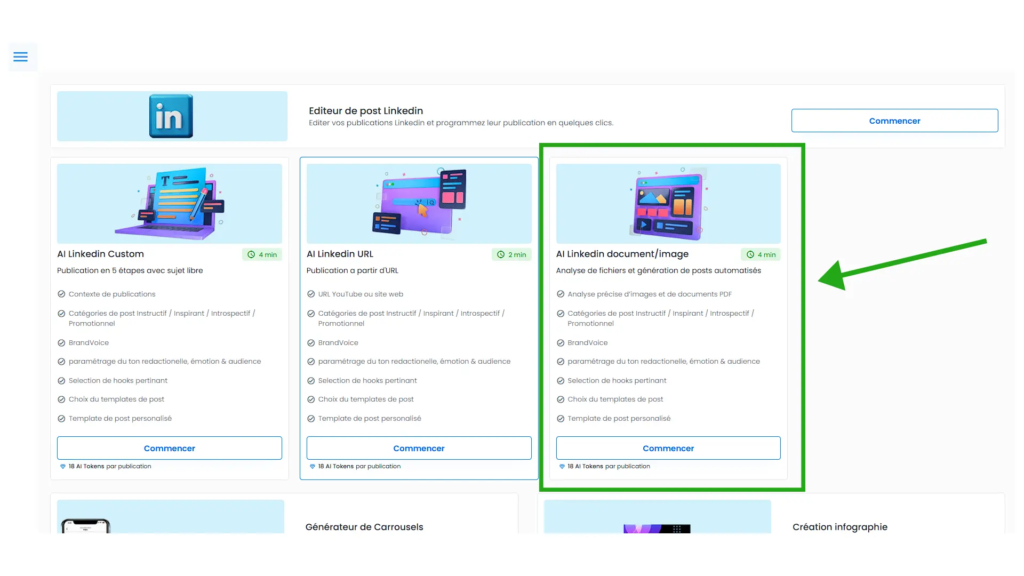Viewport: 1024px width, 576px height.
Task: Click 'Analyse de fichiers et génération' subtitle
Action: tap(658, 270)
